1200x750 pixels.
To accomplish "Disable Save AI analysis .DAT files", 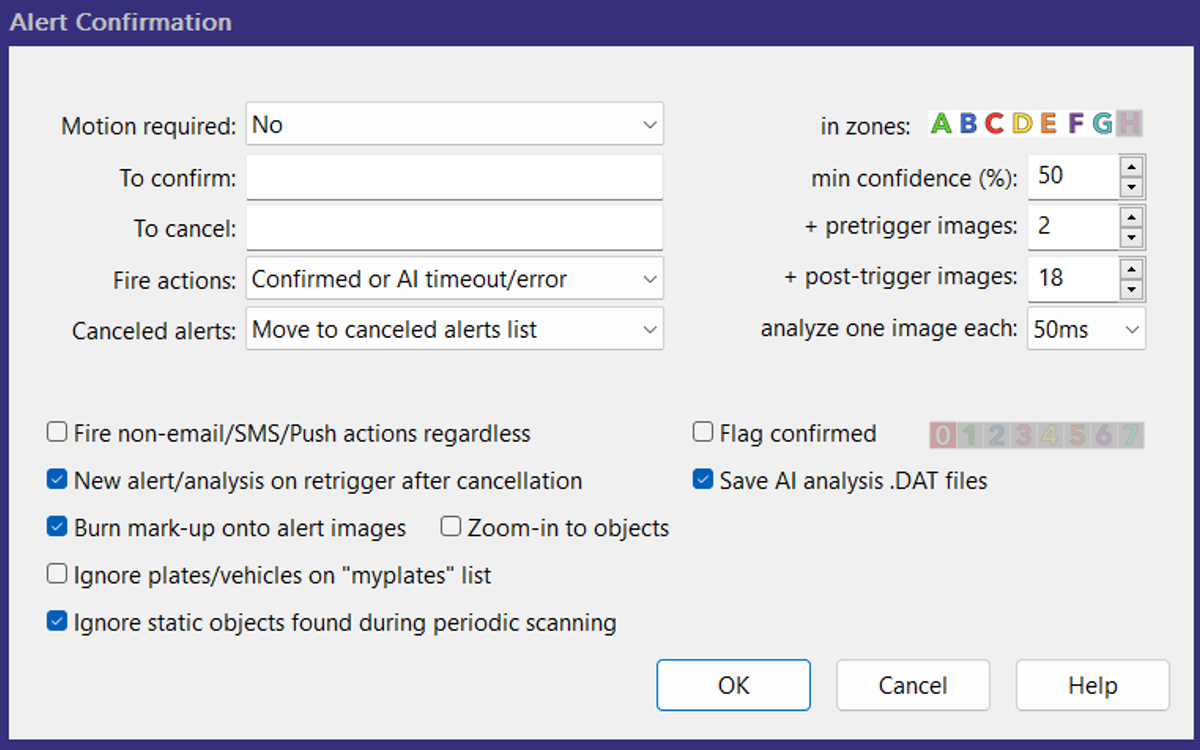I will pos(703,480).
